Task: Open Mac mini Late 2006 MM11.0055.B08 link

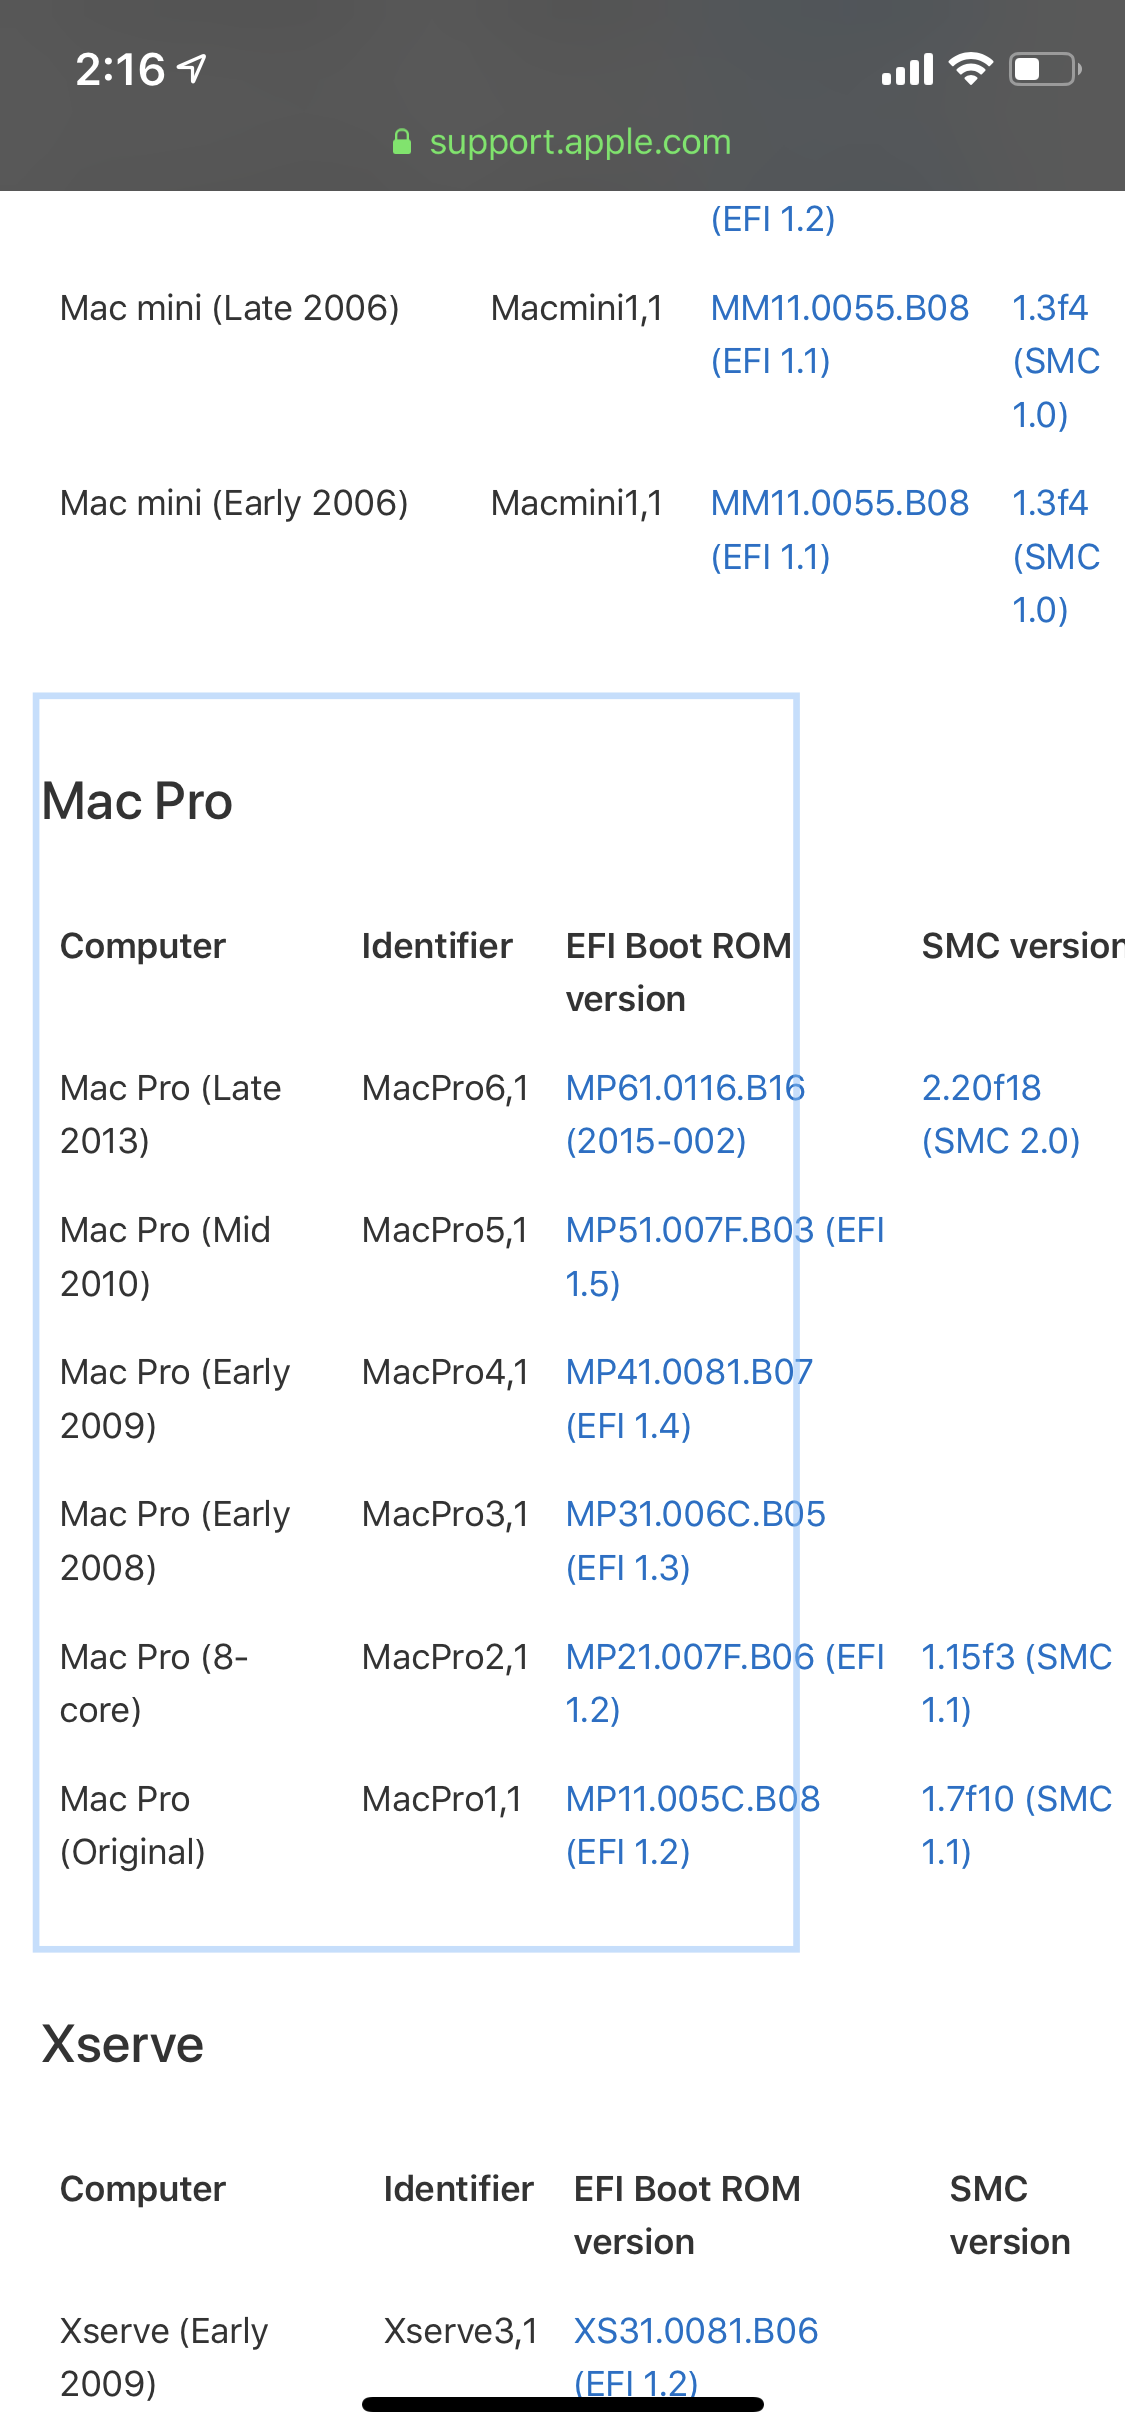Action: click(x=839, y=309)
